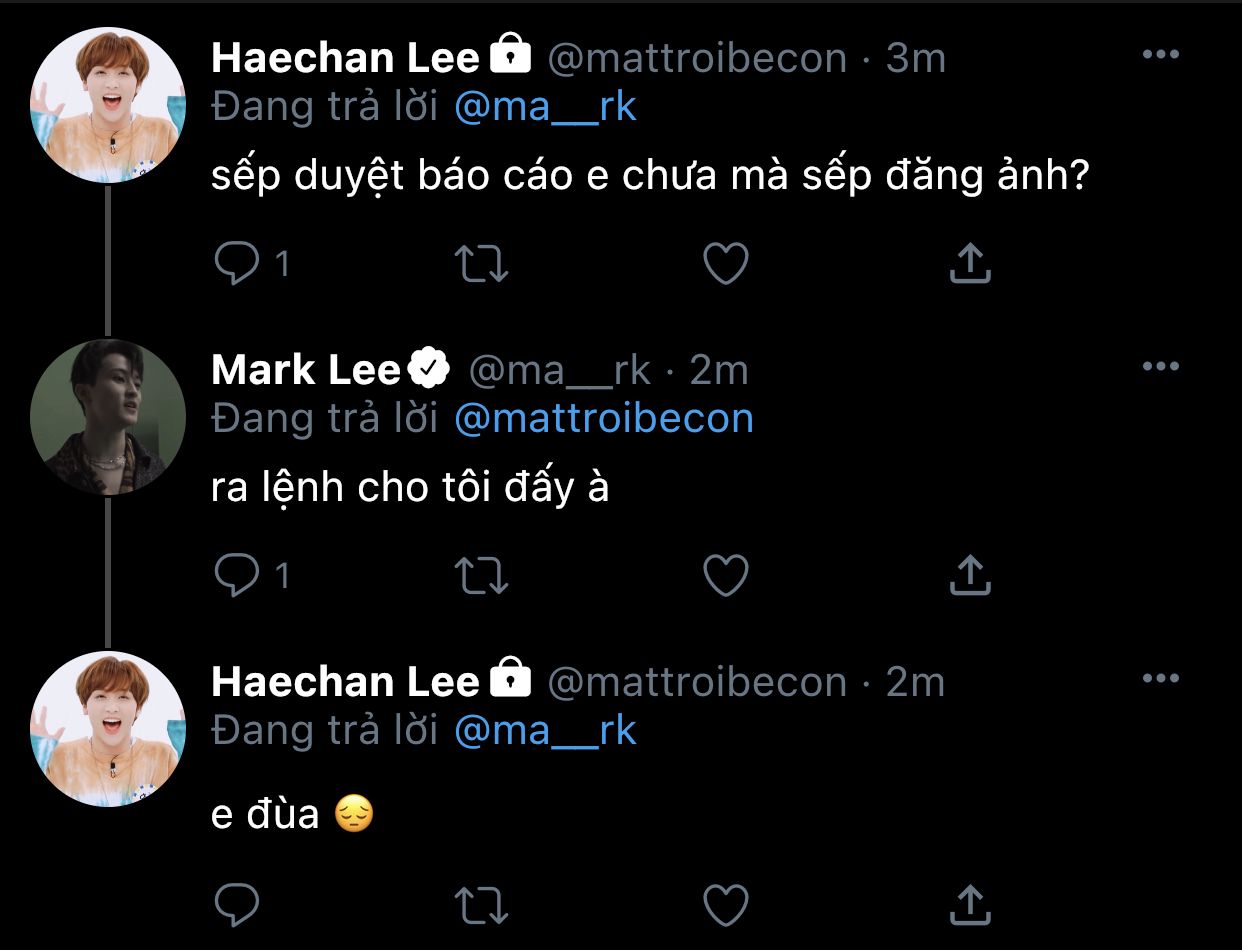This screenshot has width=1242, height=950.
Task: Open Mark Lee's profile picture
Action: (x=108, y=417)
